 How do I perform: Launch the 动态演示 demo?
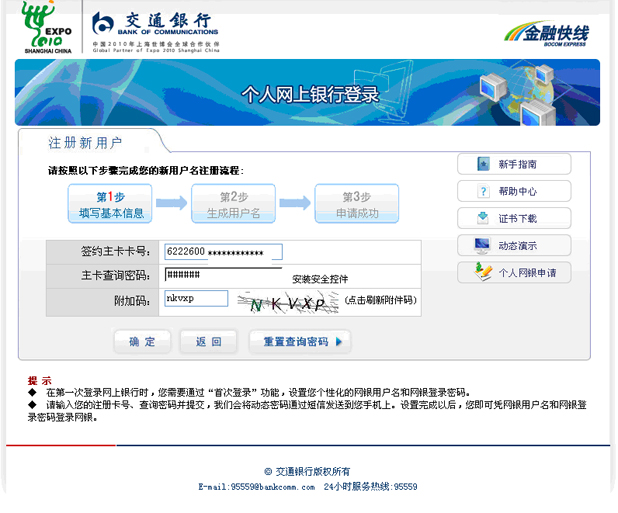click(514, 245)
